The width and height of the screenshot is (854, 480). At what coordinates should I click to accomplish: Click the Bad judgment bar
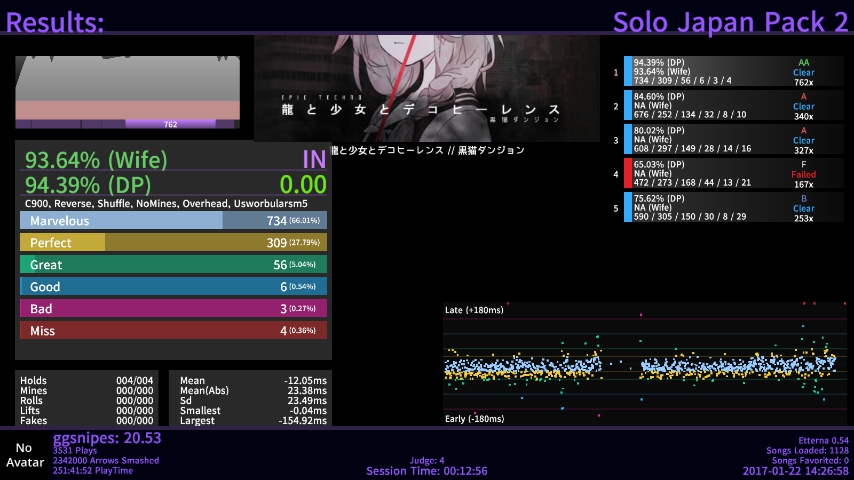point(173,309)
